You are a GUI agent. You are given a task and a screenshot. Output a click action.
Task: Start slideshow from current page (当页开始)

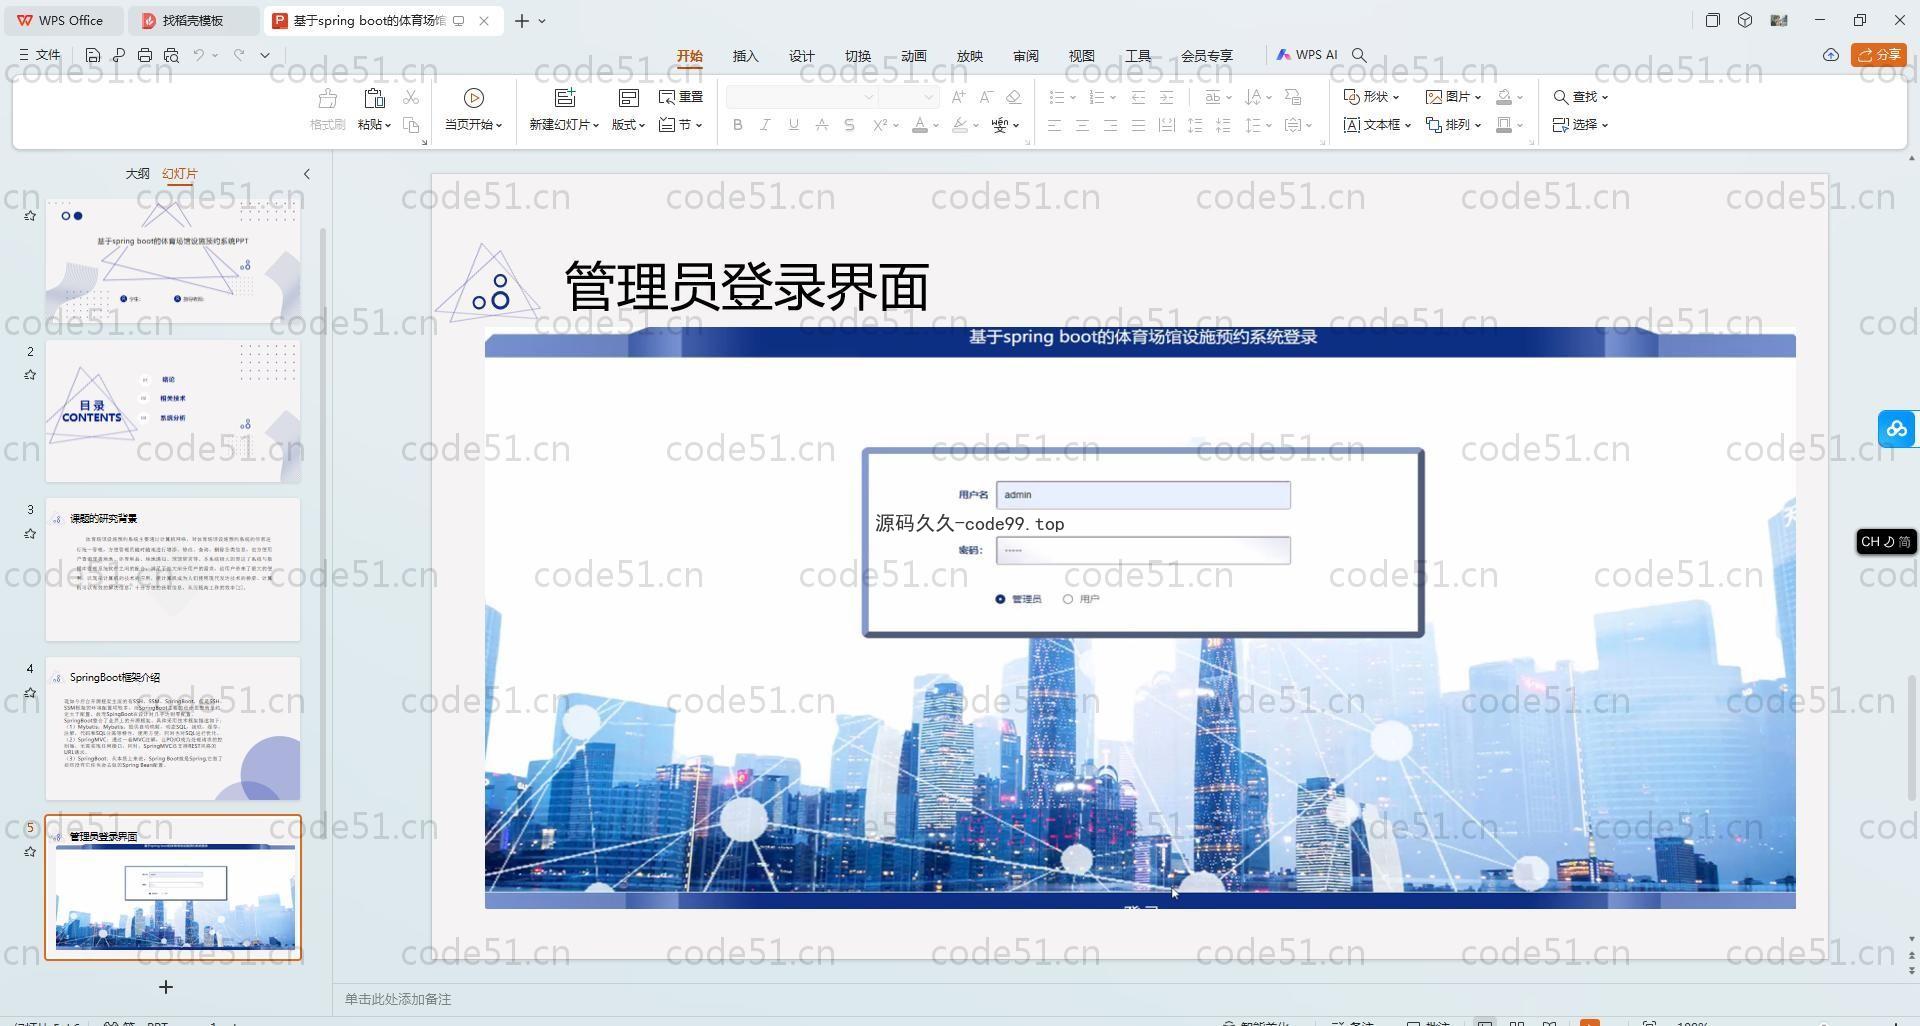point(474,111)
